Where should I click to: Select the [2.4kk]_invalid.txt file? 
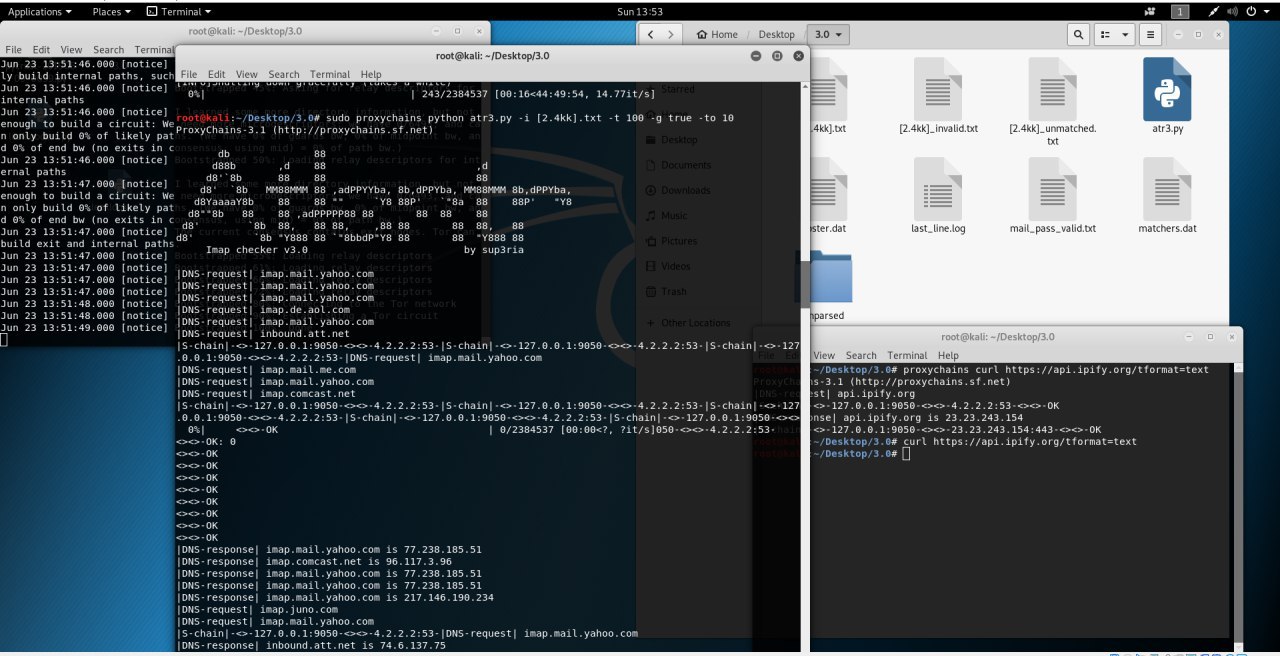coord(938,96)
